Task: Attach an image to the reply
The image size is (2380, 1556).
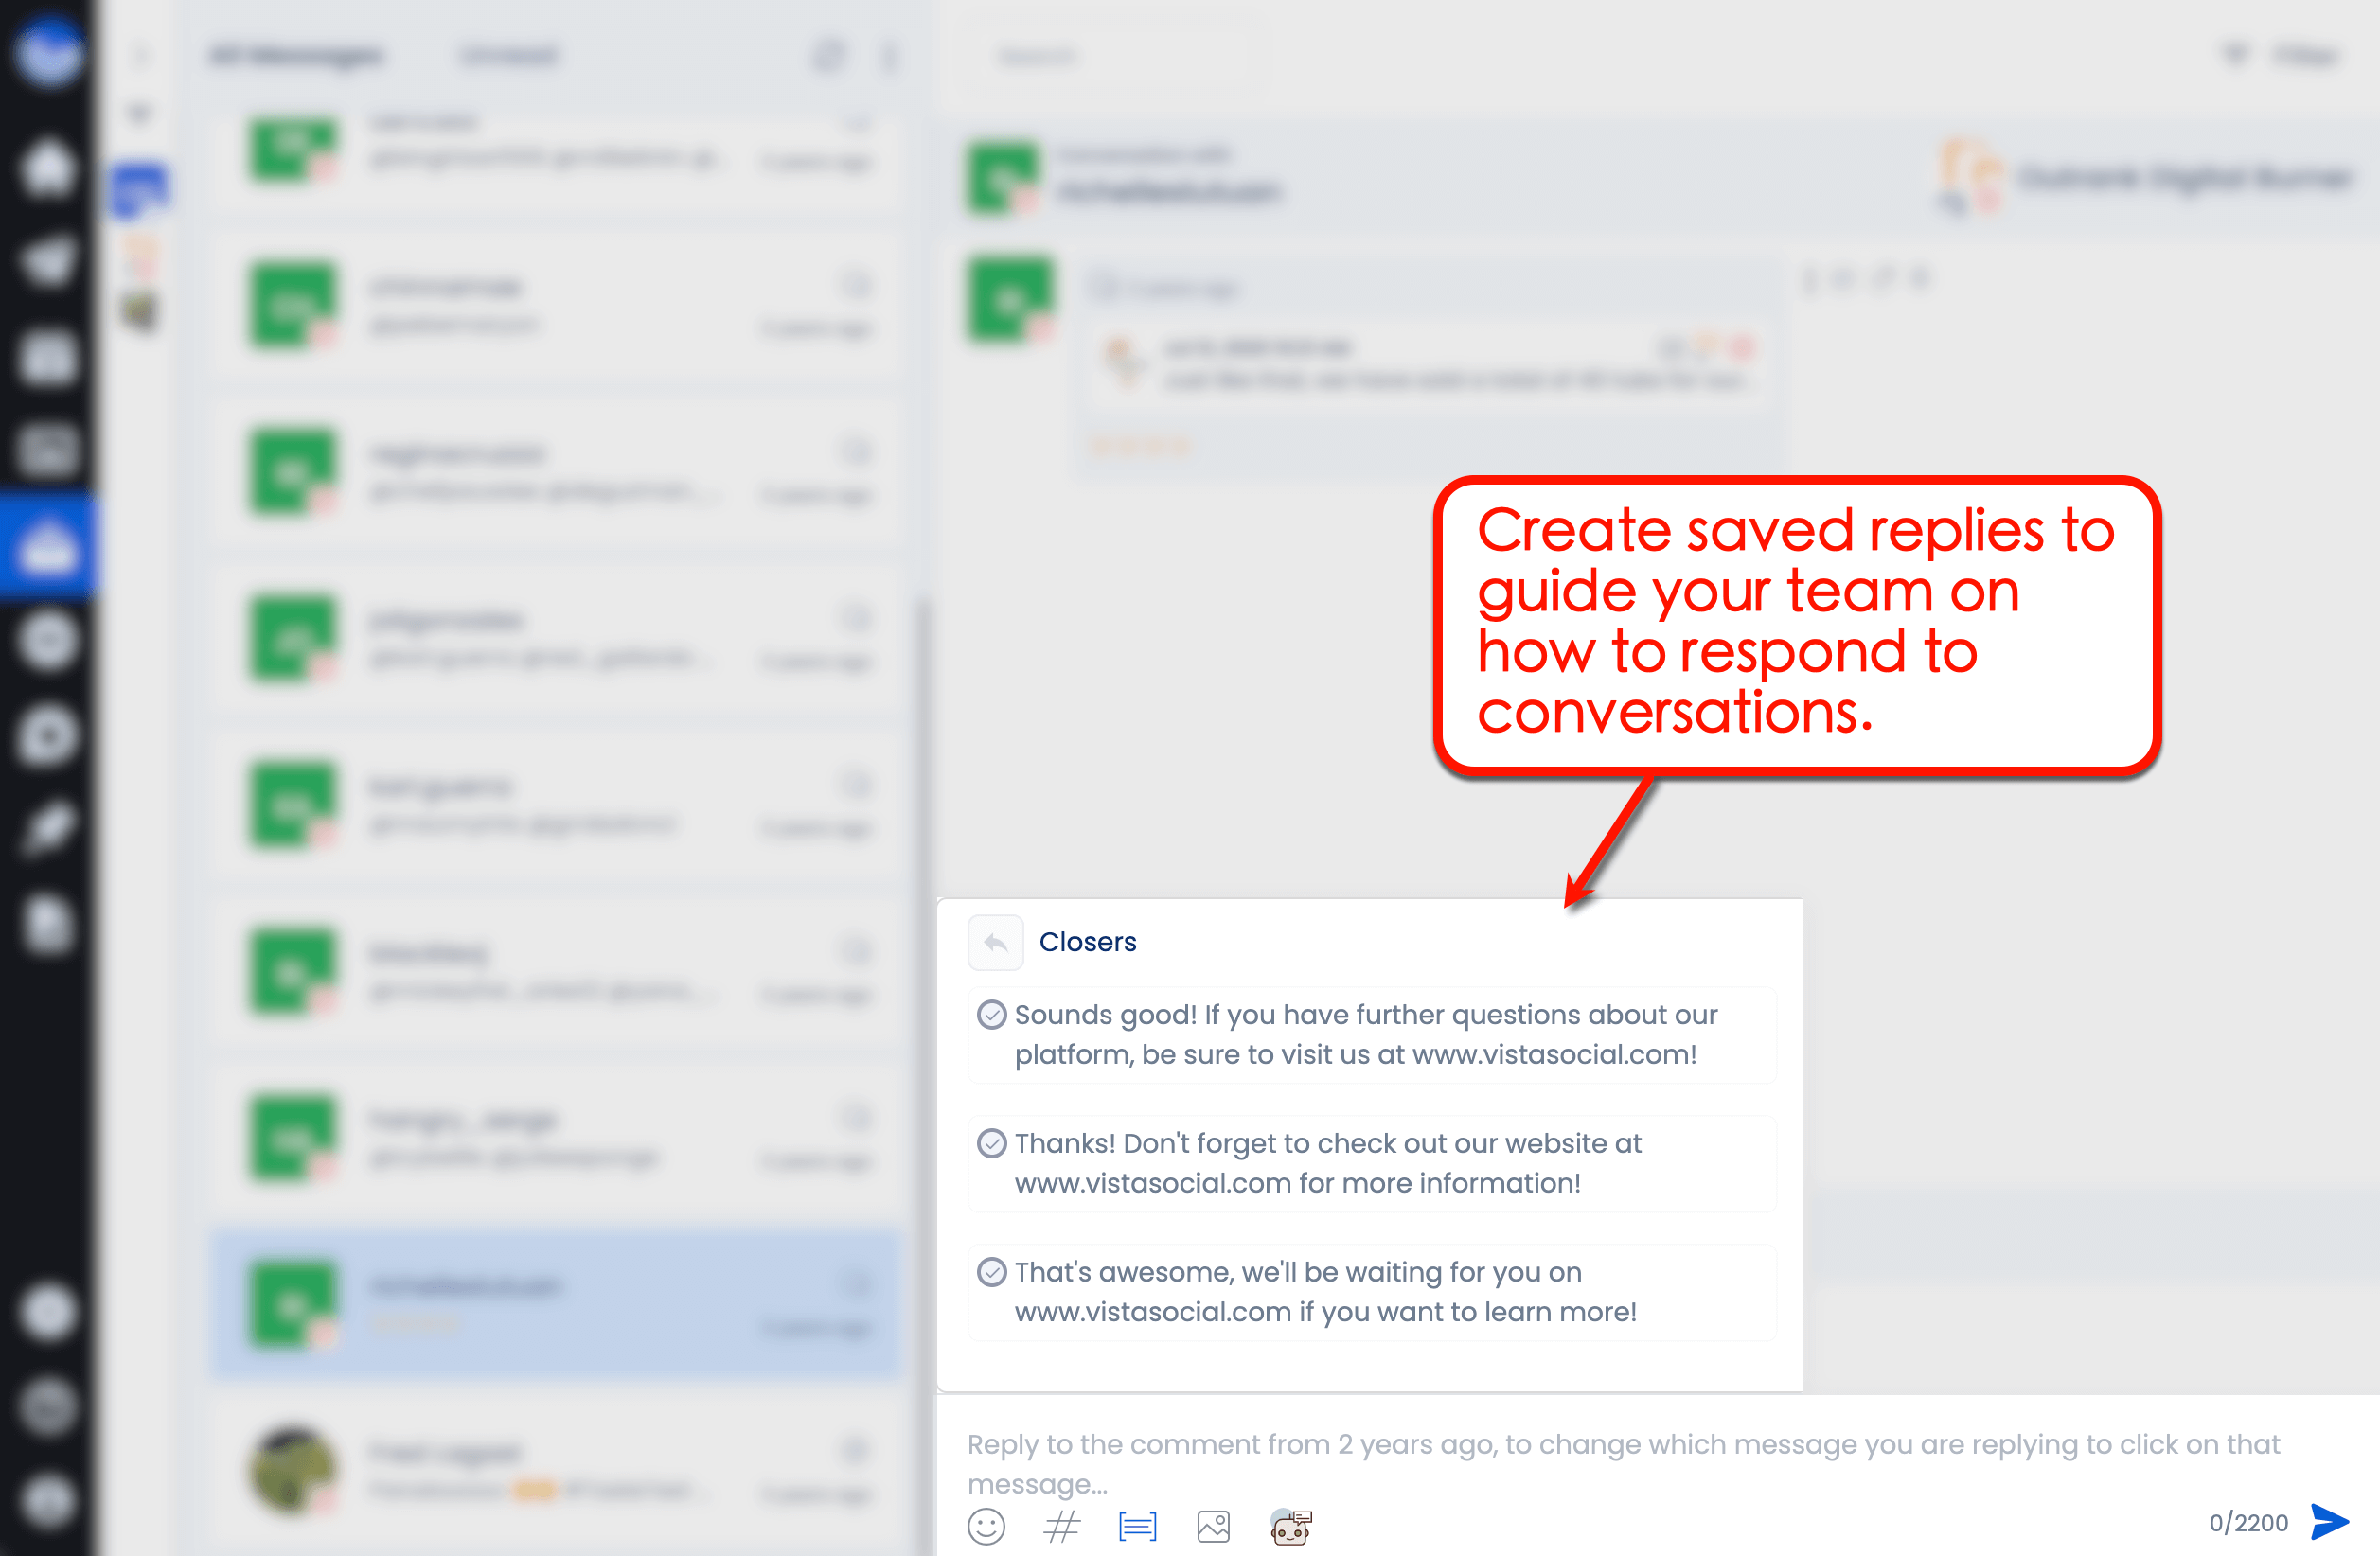Action: tap(1213, 1527)
